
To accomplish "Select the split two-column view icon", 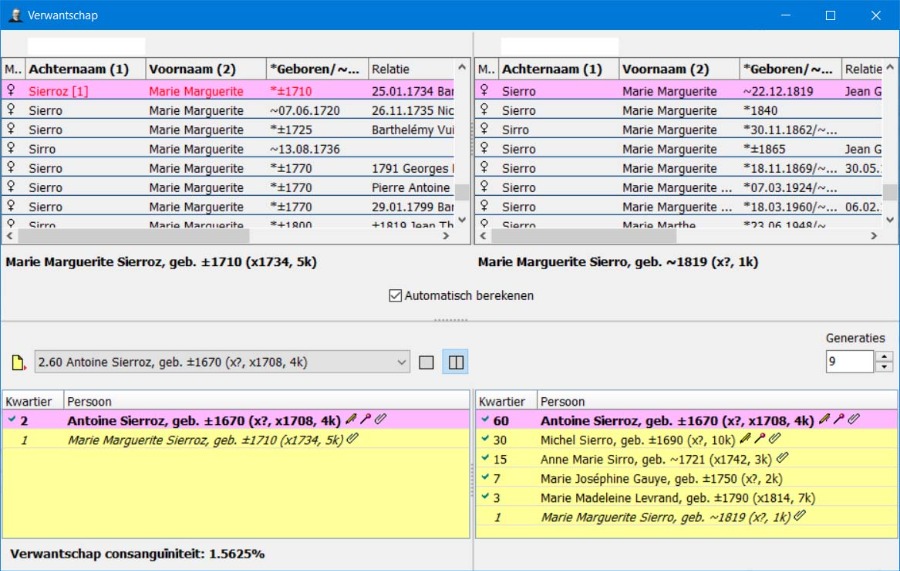I will [x=455, y=362].
